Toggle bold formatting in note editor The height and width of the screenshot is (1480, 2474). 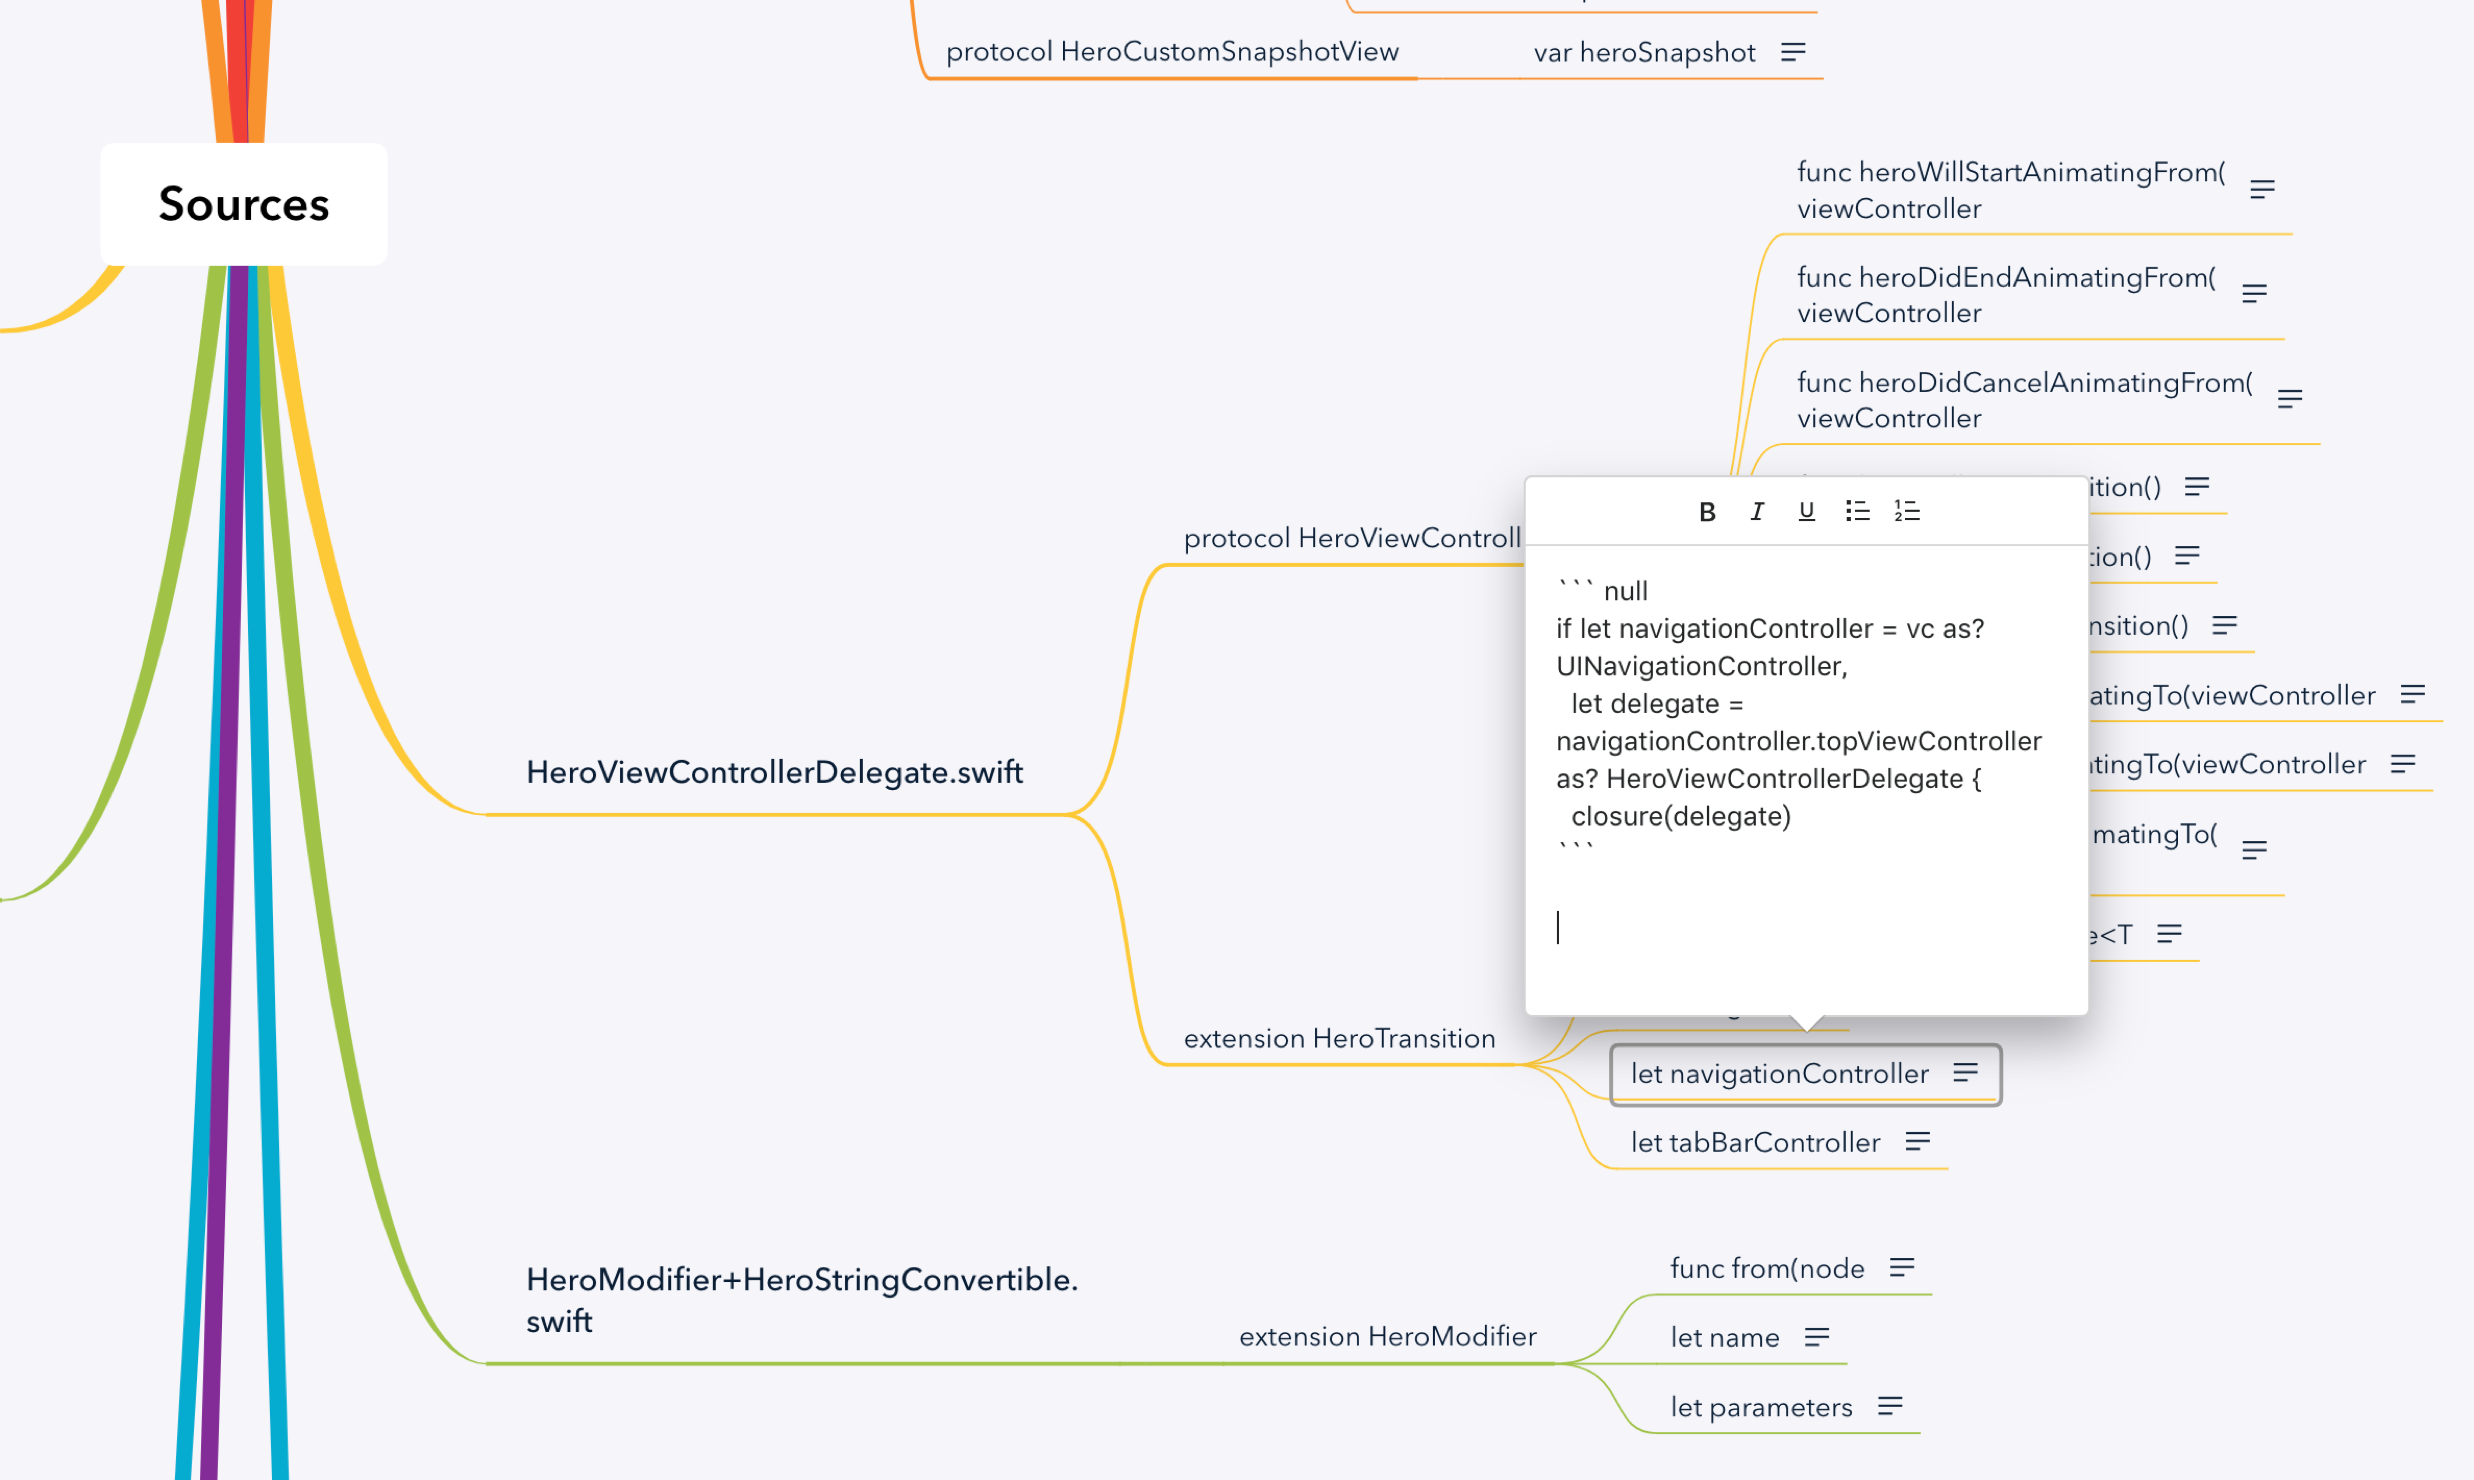[1707, 512]
